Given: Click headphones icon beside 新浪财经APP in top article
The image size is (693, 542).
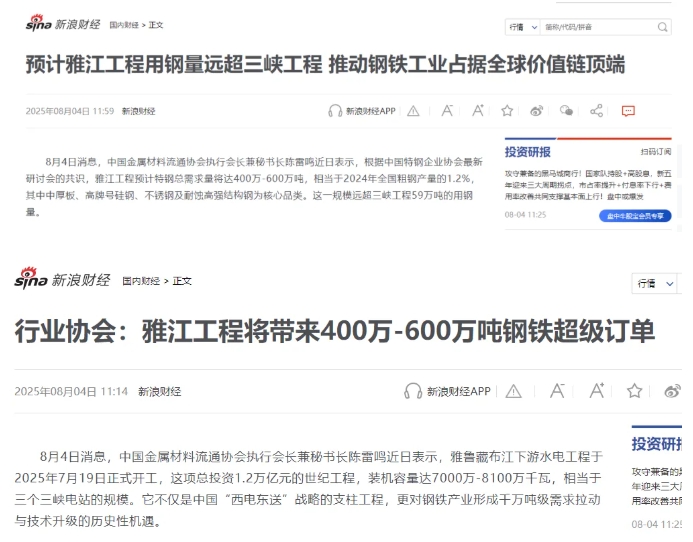Looking at the screenshot, I should coord(335,111).
